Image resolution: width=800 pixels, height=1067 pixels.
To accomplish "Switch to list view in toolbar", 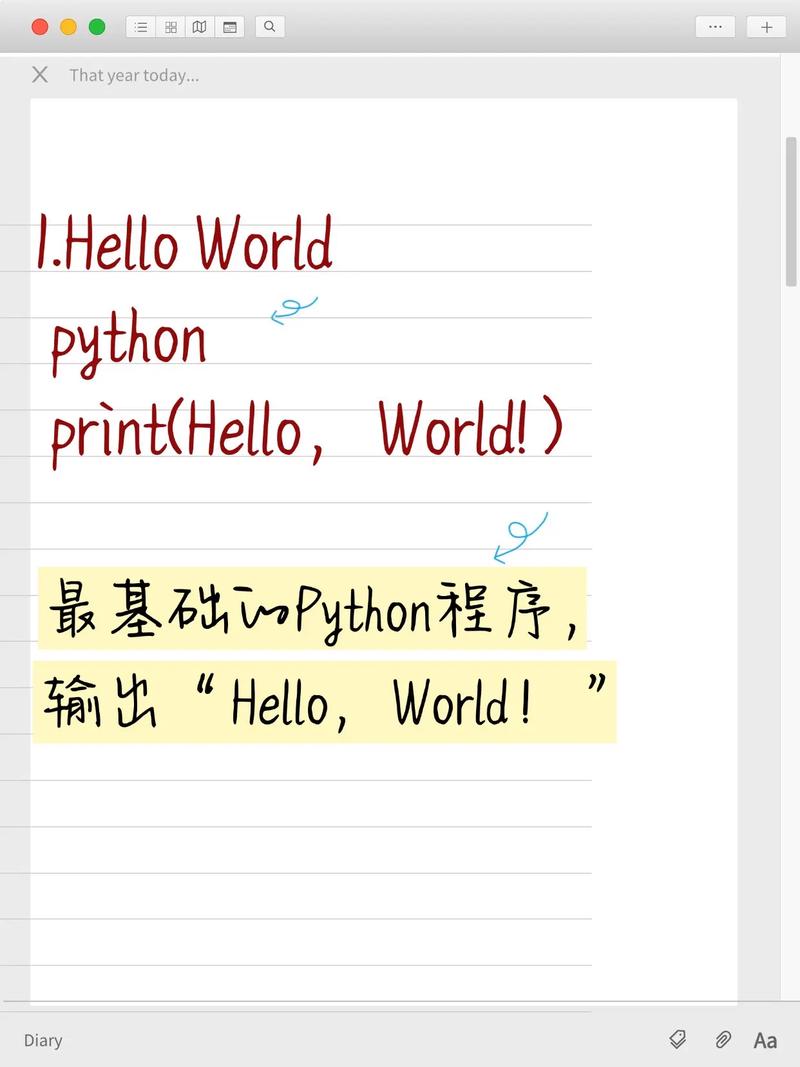I will pos(141,27).
